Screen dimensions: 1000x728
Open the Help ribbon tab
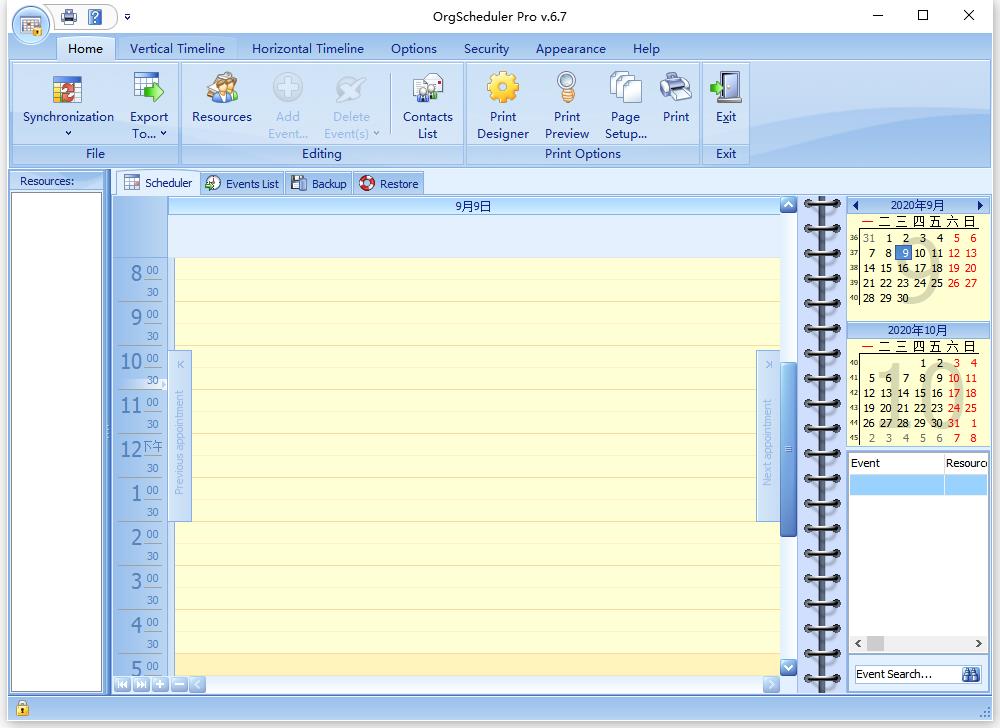coord(646,48)
